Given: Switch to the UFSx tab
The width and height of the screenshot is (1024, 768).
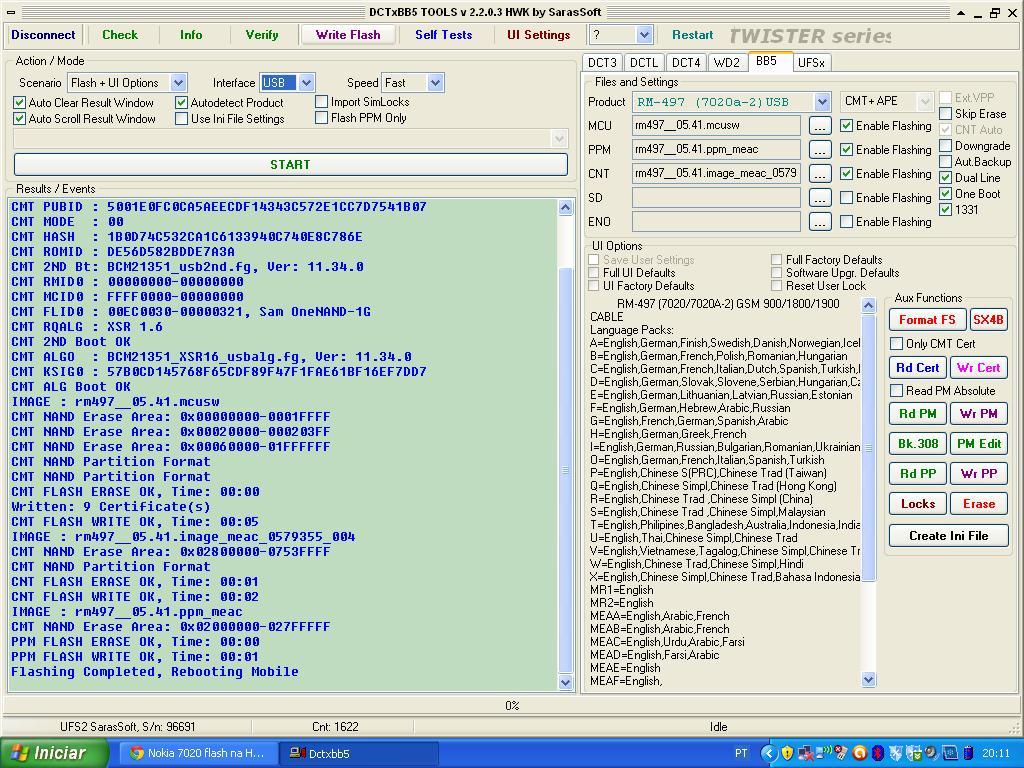Looking at the screenshot, I should tap(812, 63).
